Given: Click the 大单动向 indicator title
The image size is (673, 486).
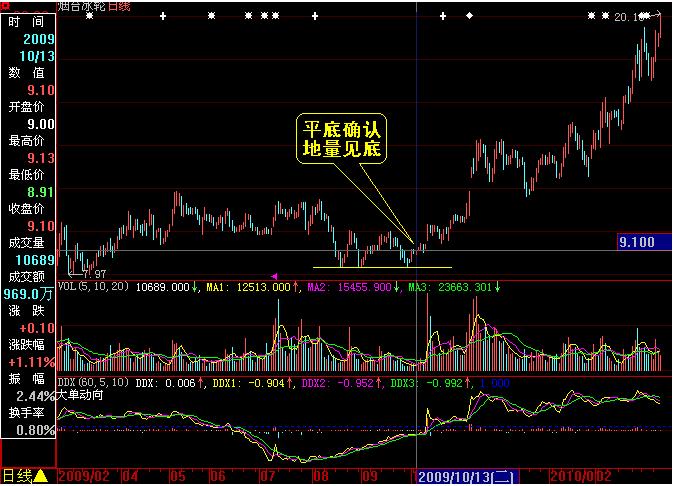Looking at the screenshot, I should [x=79, y=395].
